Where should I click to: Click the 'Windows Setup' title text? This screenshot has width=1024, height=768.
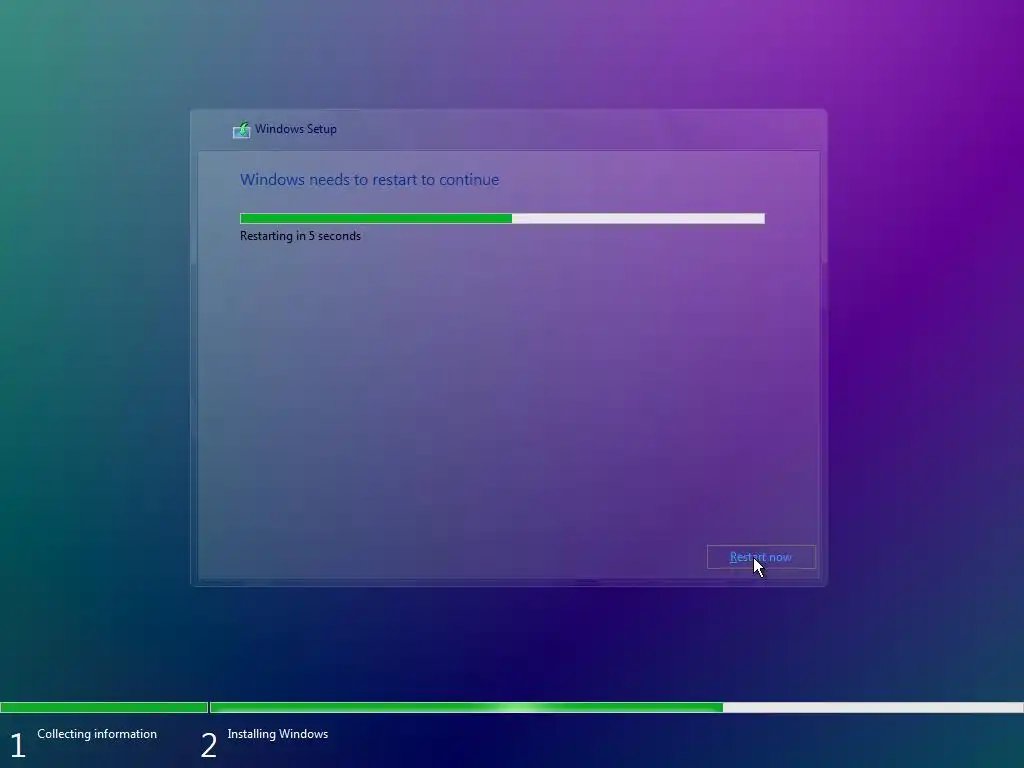[x=296, y=129]
